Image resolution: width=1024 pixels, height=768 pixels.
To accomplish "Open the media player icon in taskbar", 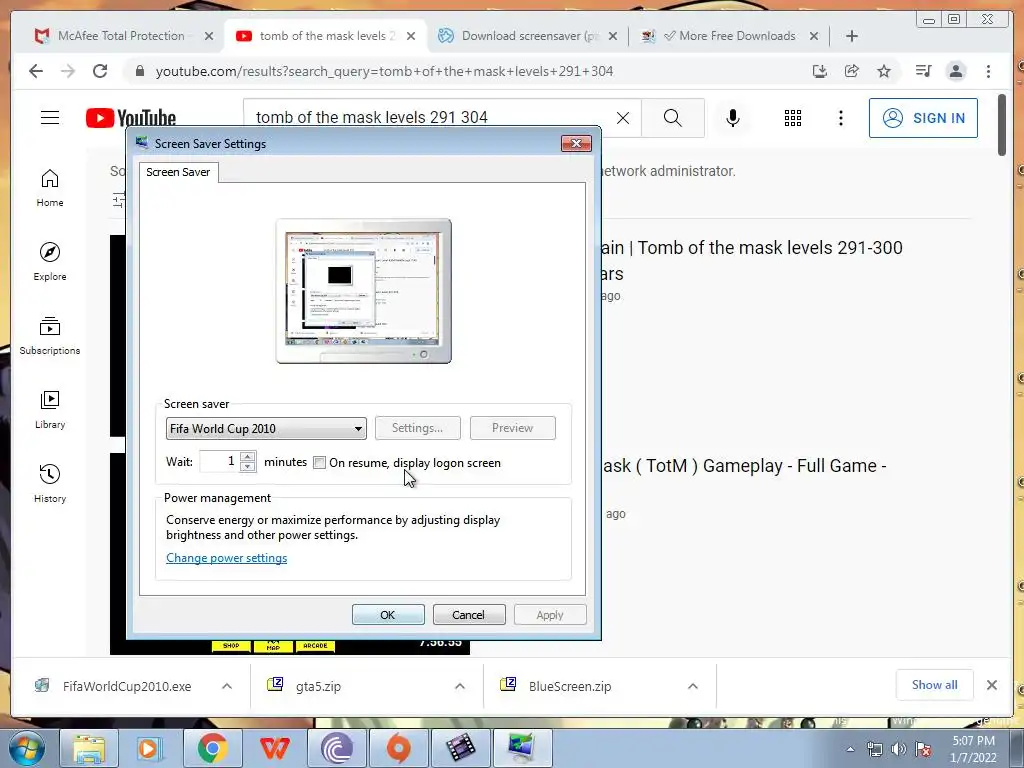I will point(150,748).
